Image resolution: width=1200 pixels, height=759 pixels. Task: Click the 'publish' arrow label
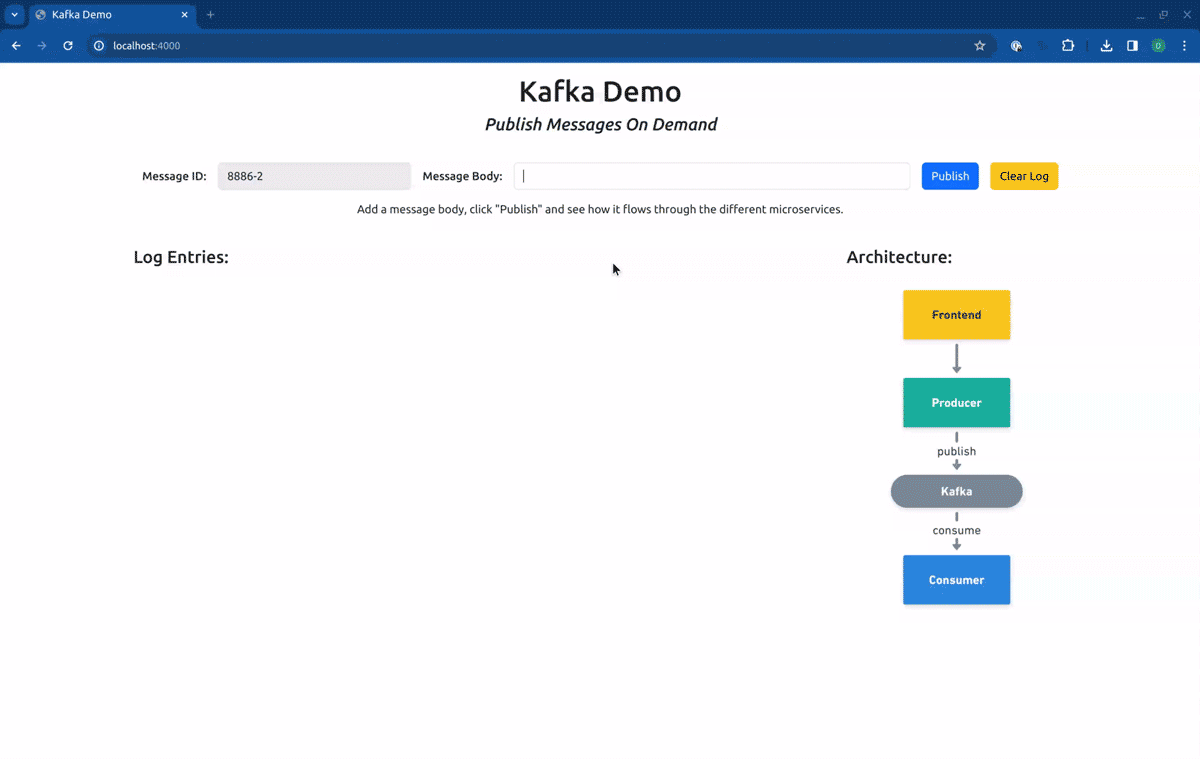(956, 451)
